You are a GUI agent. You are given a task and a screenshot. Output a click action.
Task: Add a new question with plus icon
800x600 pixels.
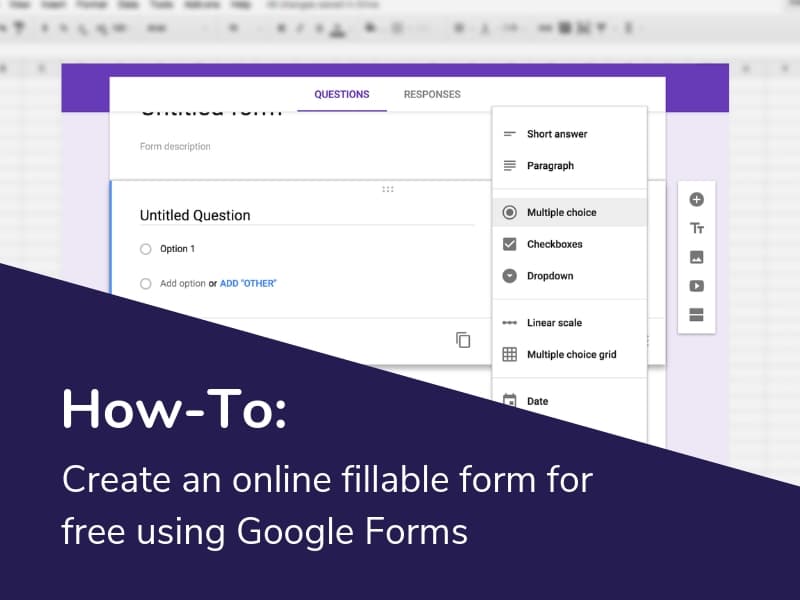pyautogui.click(x=696, y=199)
